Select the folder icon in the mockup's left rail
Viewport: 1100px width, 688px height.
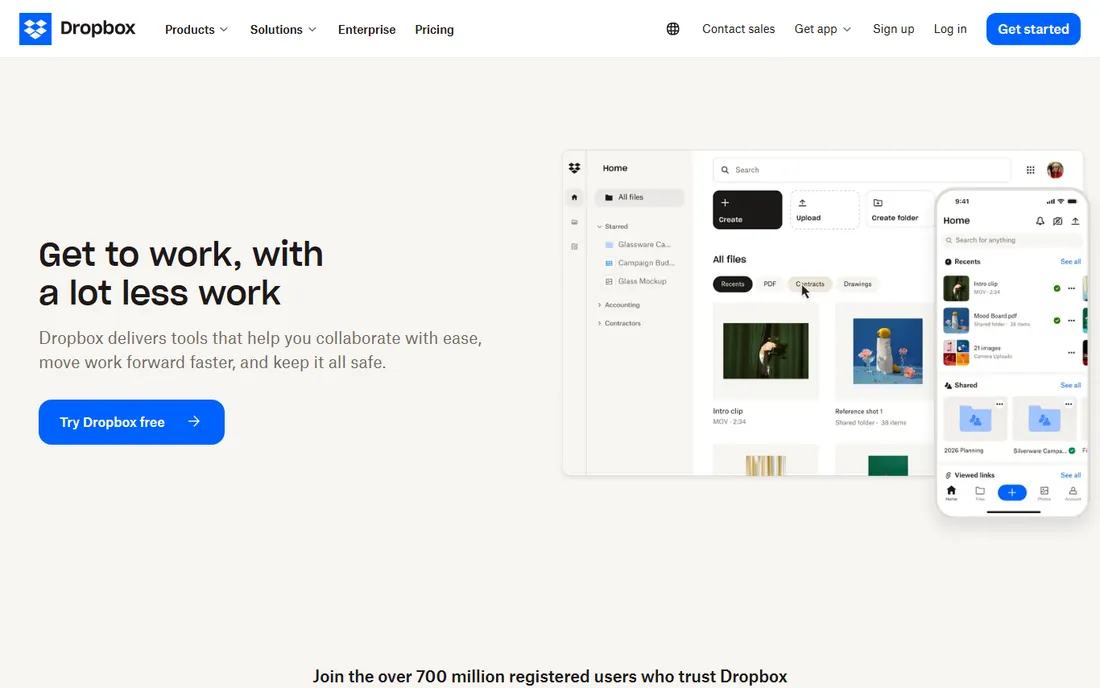[575, 222]
